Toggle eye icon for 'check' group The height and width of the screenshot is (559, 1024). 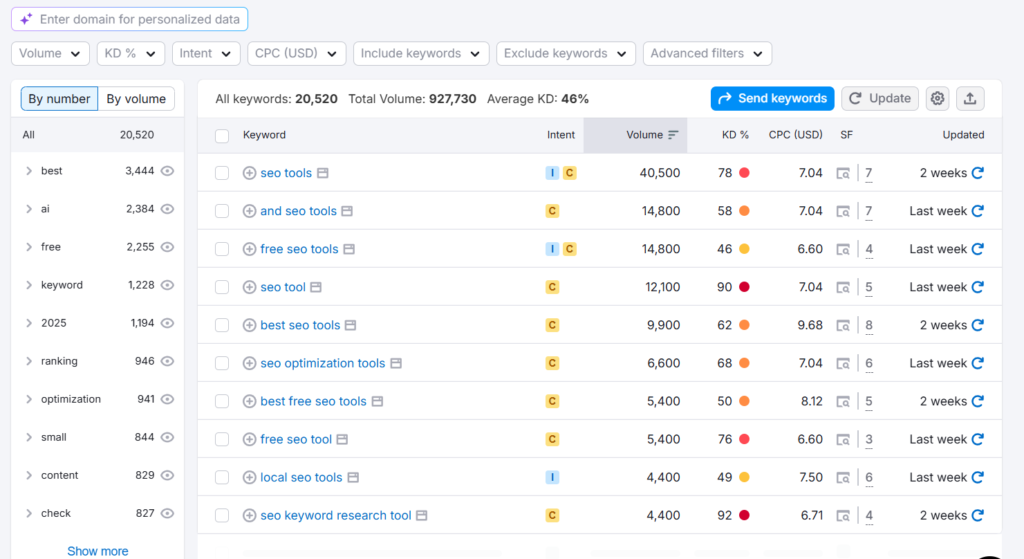click(x=168, y=513)
